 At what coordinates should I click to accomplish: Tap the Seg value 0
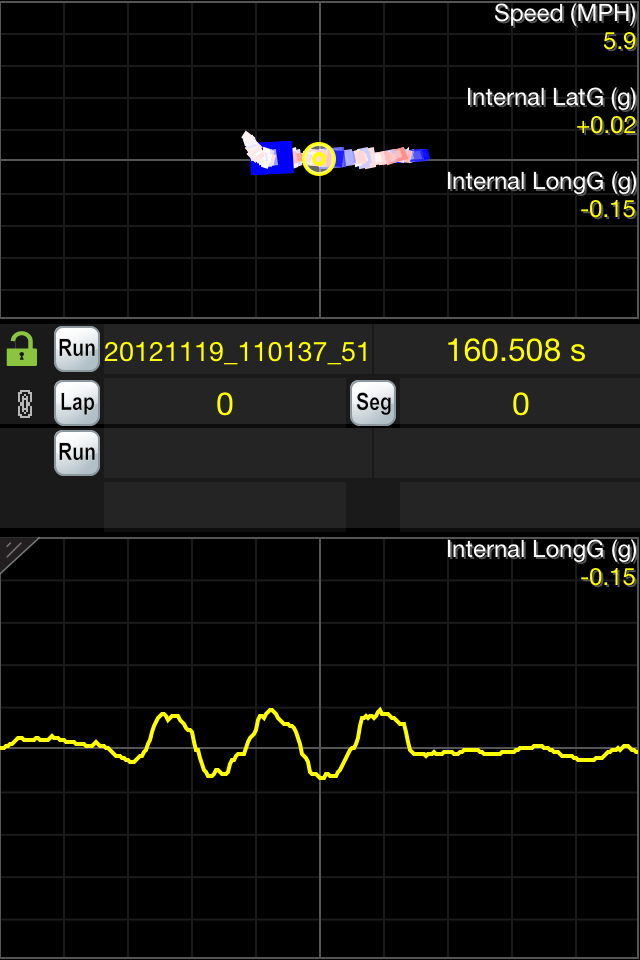point(521,404)
